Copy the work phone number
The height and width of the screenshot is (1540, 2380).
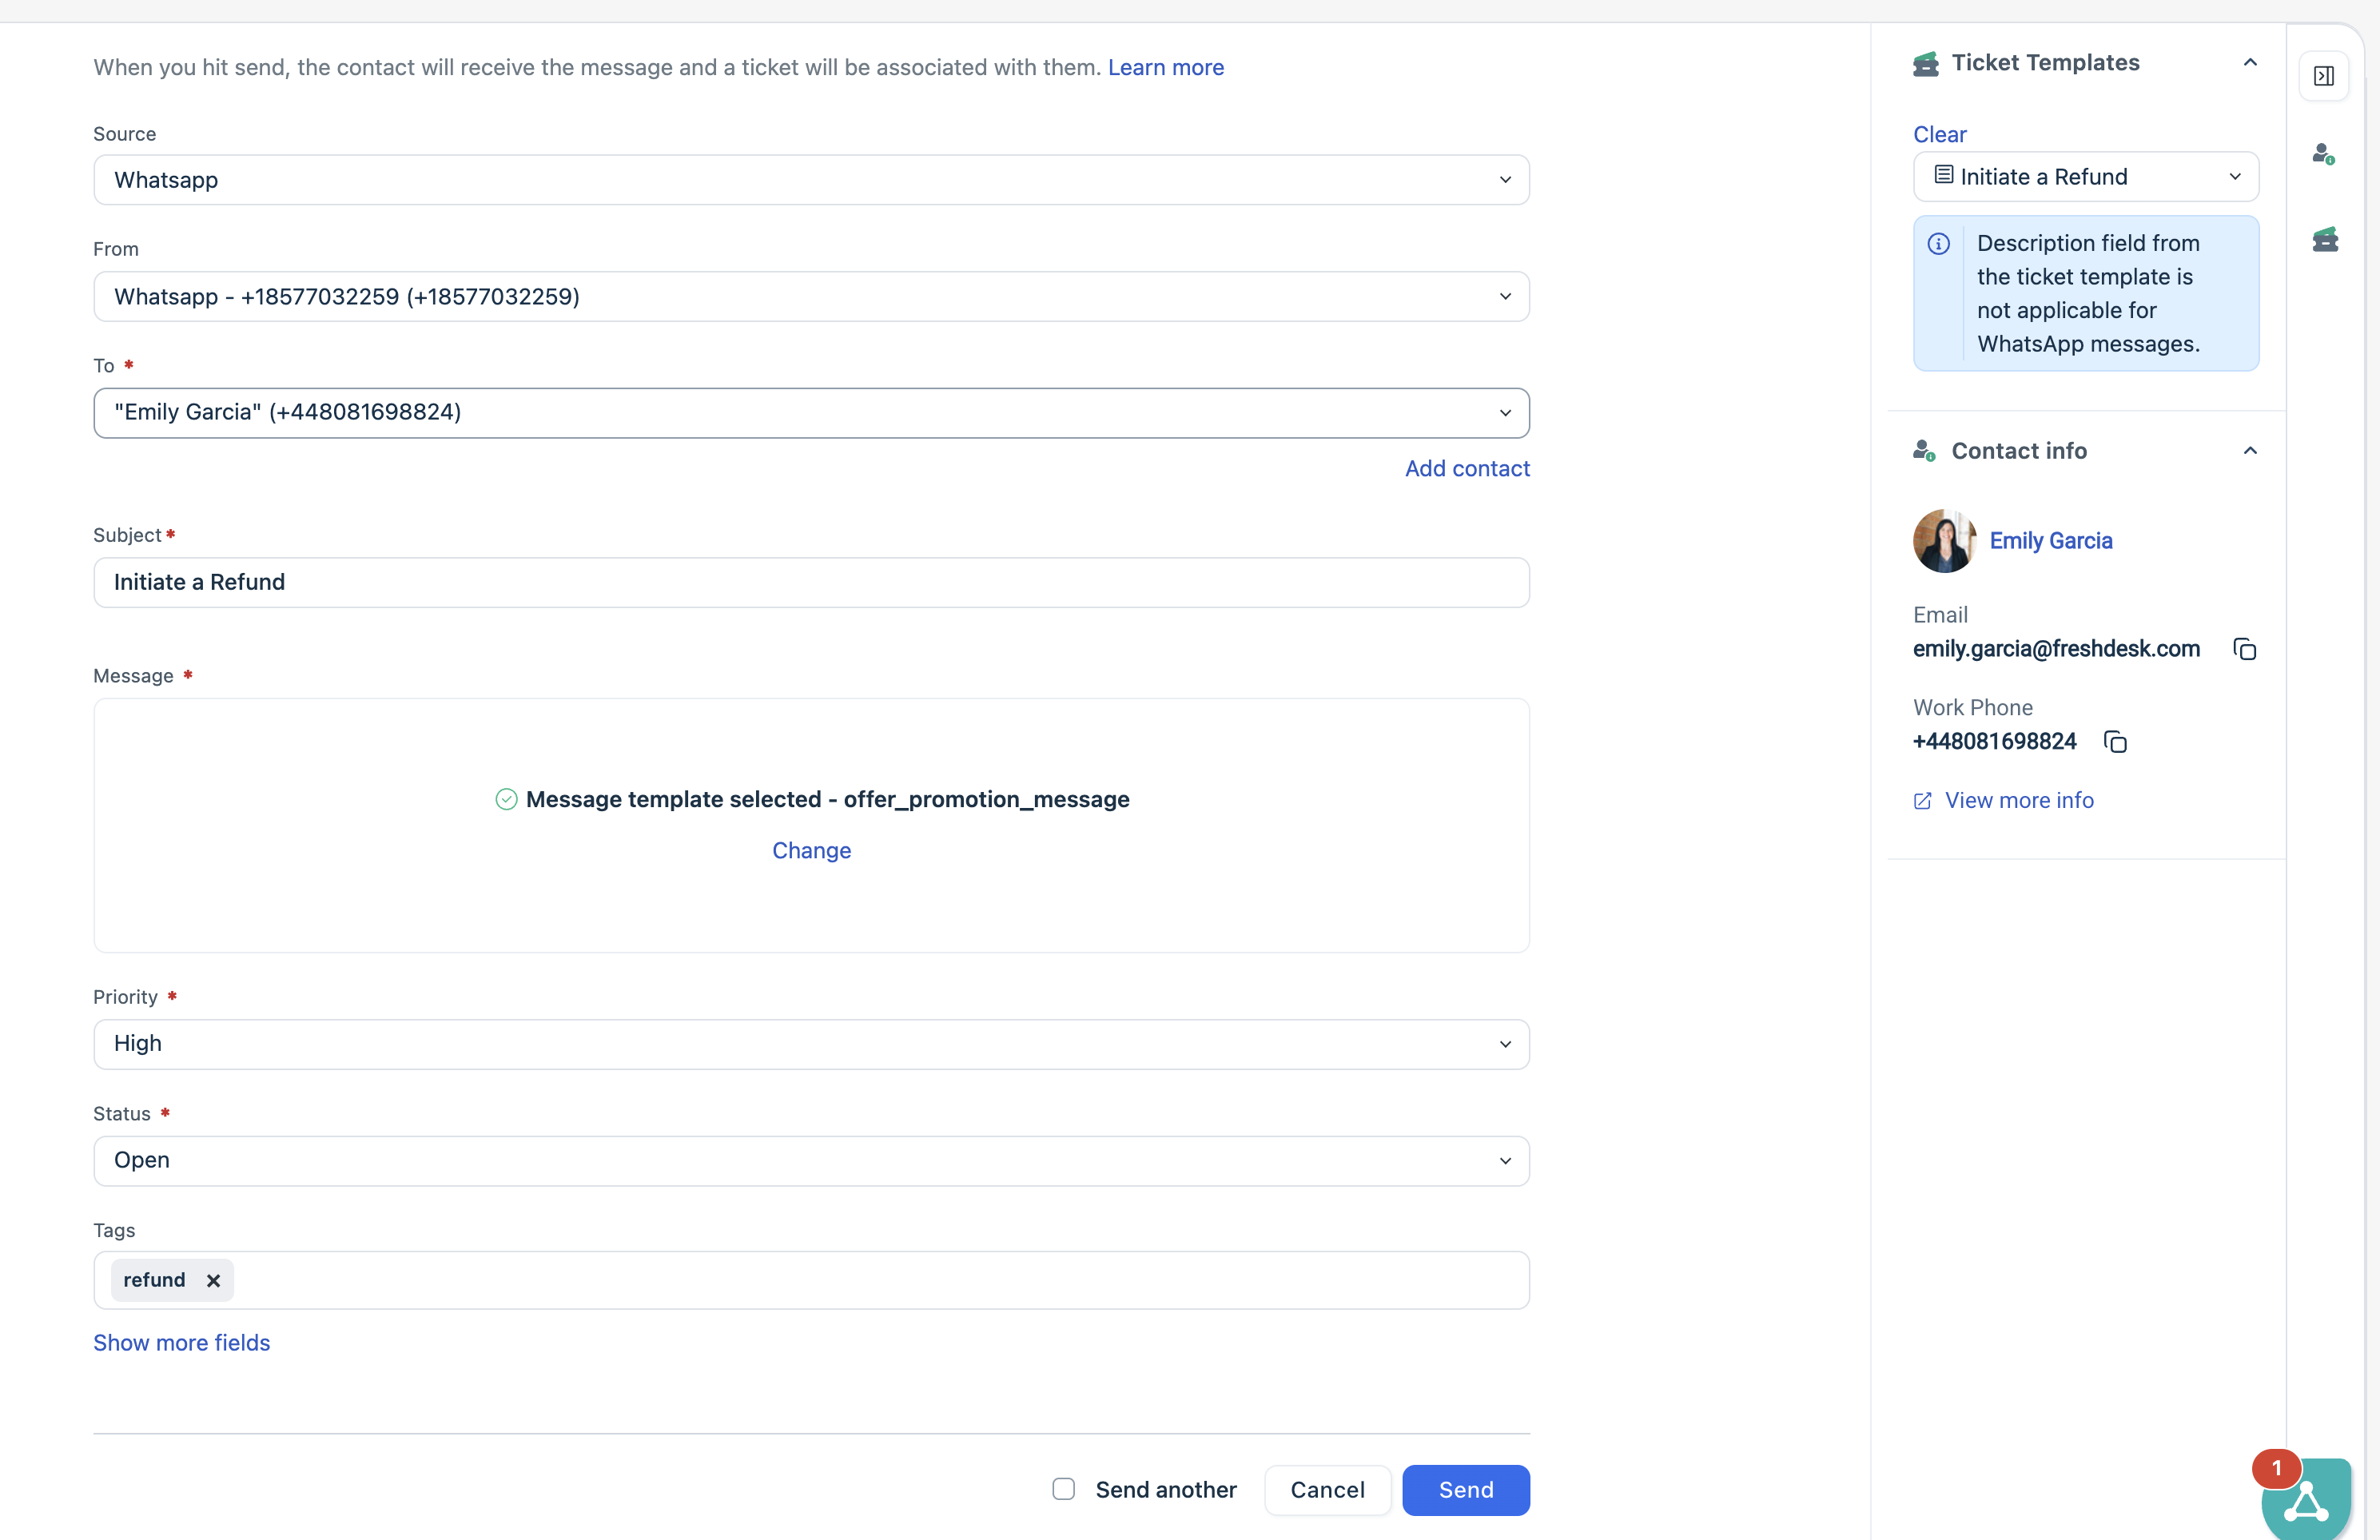coord(2115,742)
